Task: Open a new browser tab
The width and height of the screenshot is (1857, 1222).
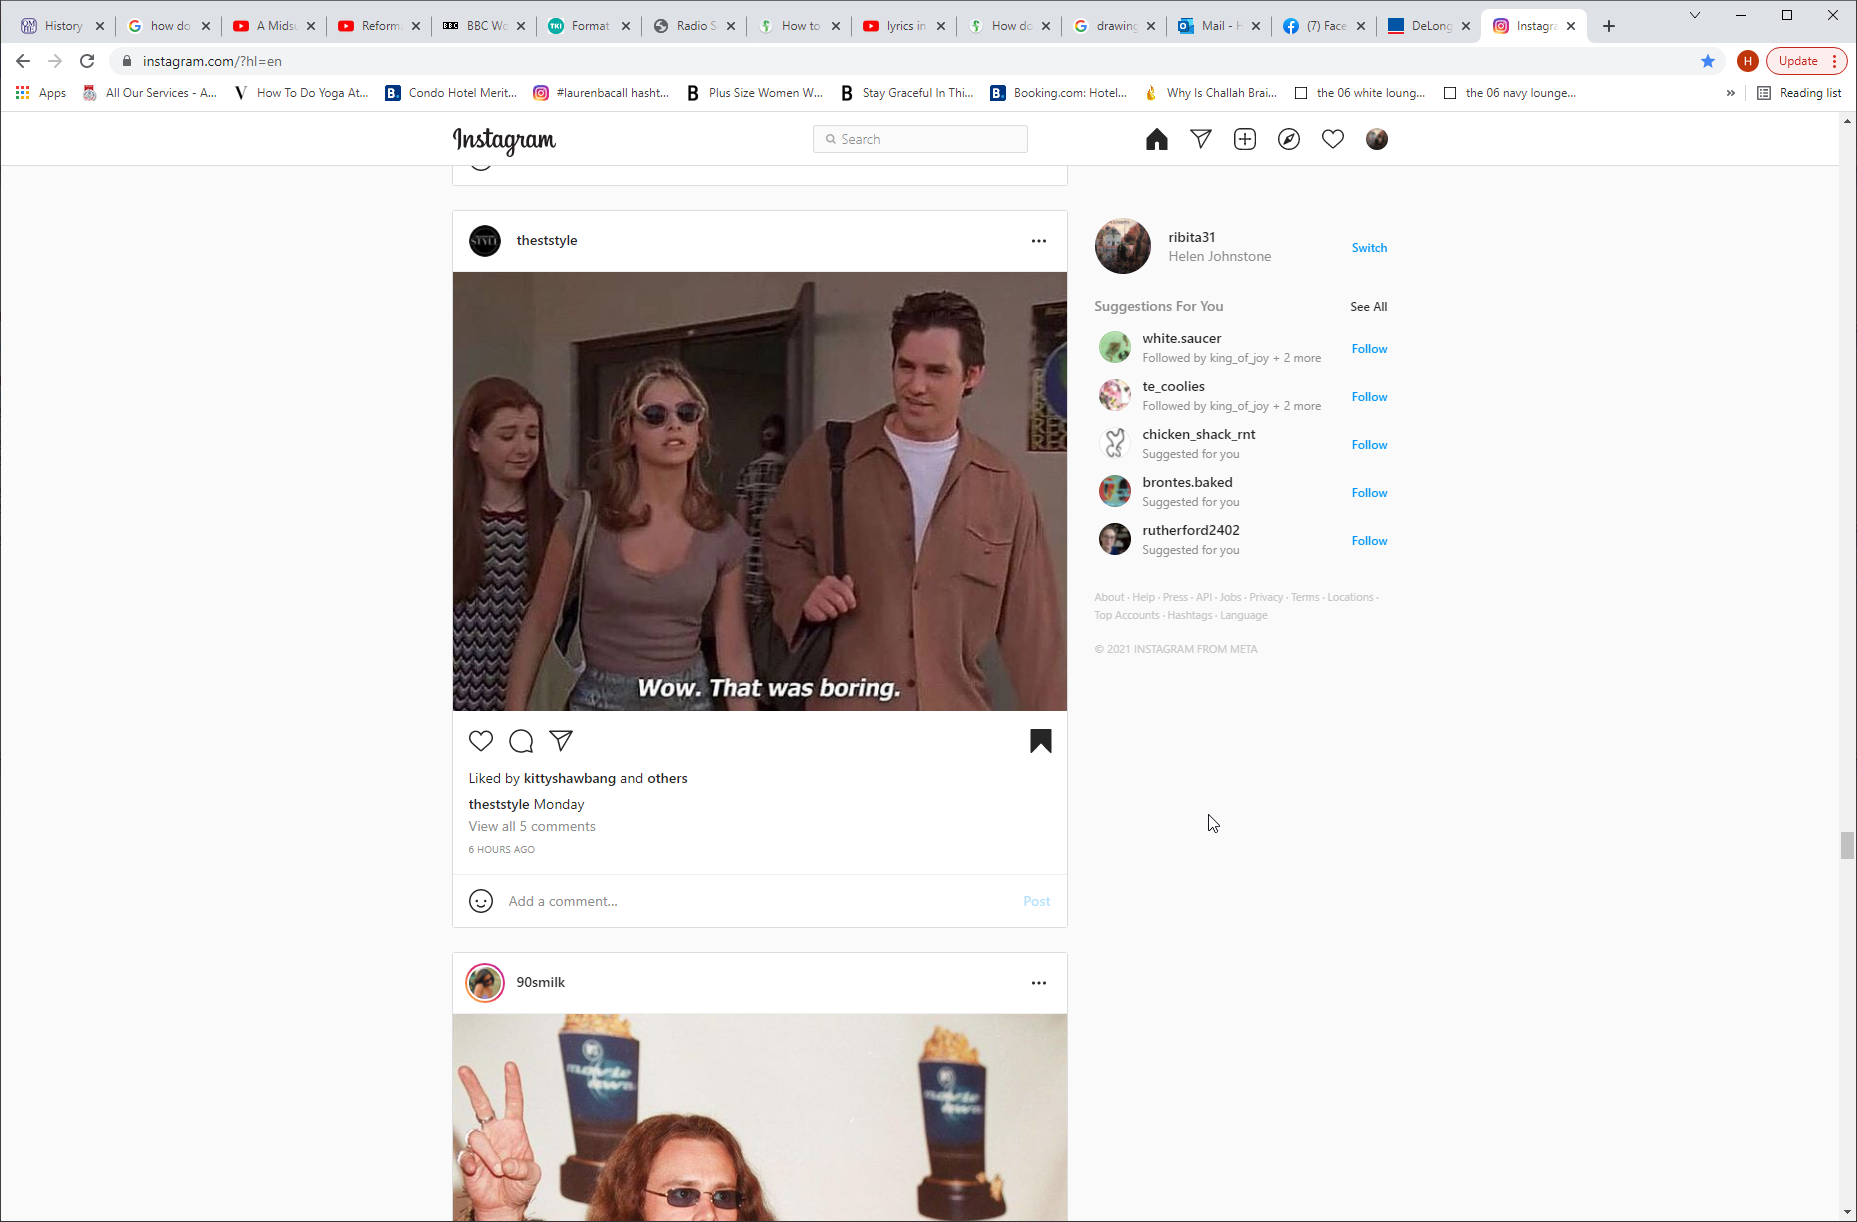Action: pyautogui.click(x=1608, y=26)
